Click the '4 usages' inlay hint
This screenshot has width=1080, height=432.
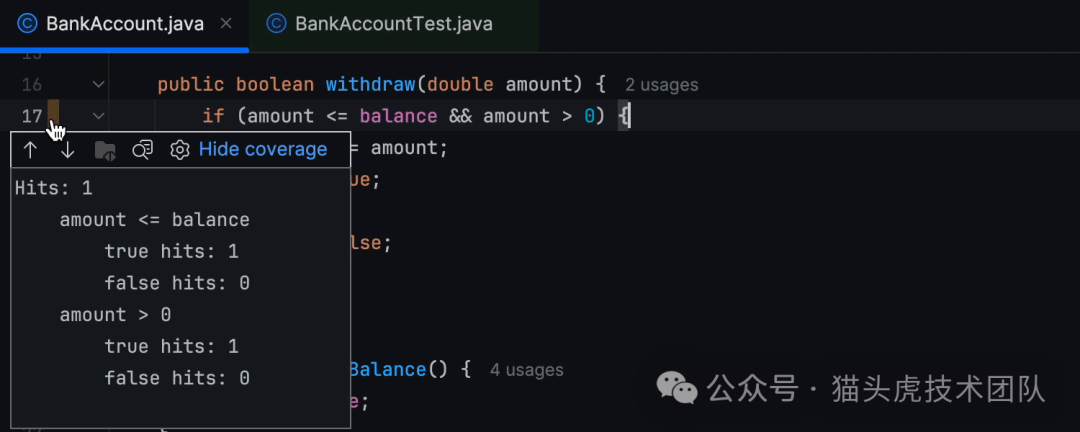click(526, 370)
